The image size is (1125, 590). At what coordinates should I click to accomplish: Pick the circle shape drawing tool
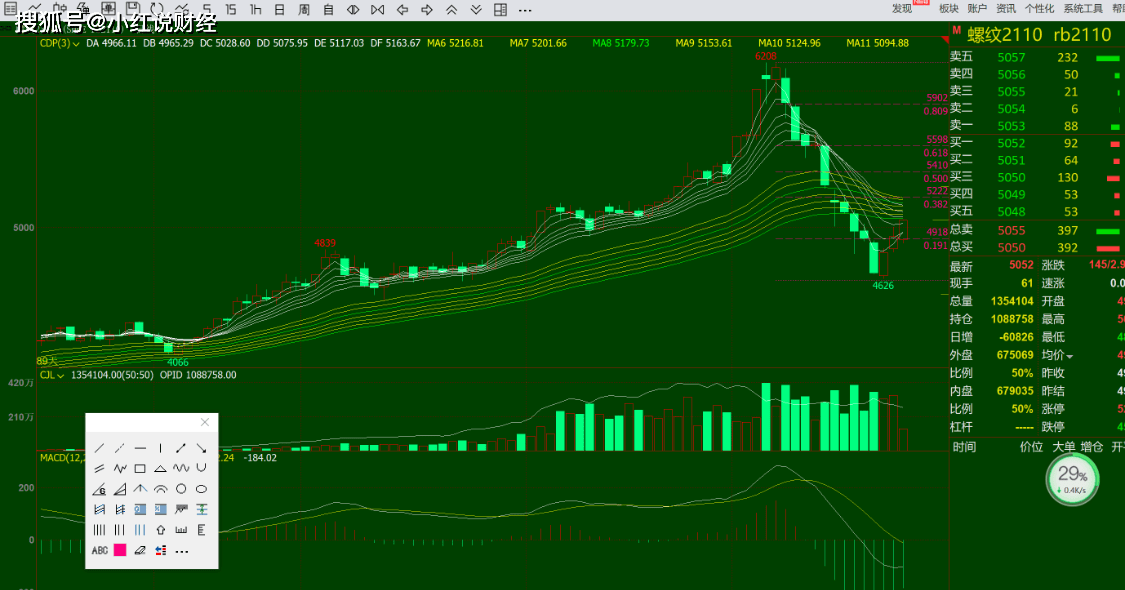[x=181, y=489]
